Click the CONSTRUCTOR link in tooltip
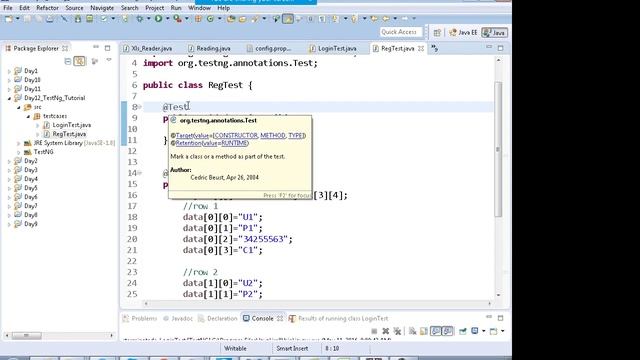Image resolution: width=640 pixels, height=360 pixels. [x=236, y=136]
